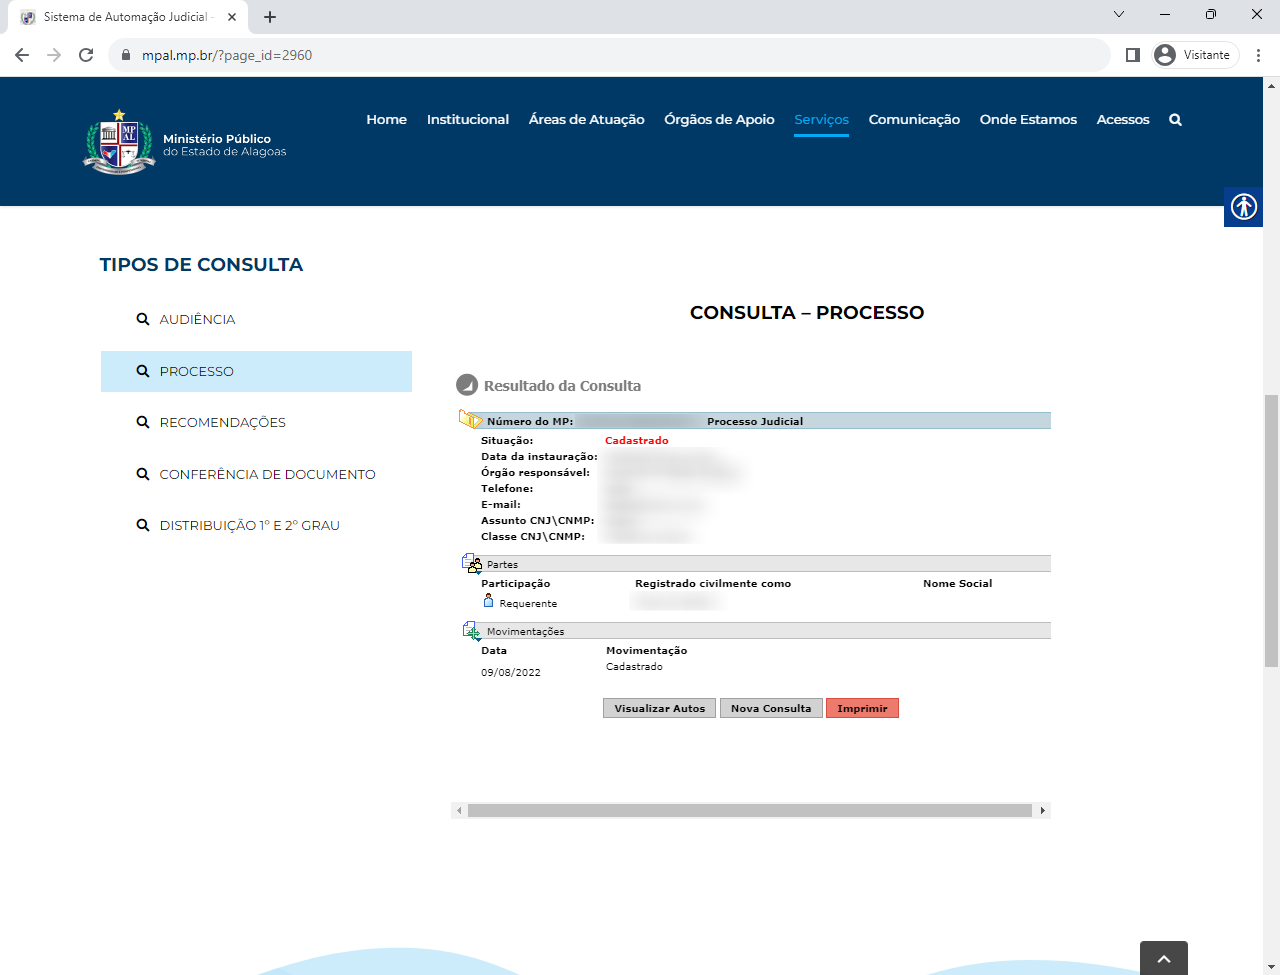Image resolution: width=1280 pixels, height=975 pixels.
Task: Click the Visitante profile button
Action: tap(1195, 55)
